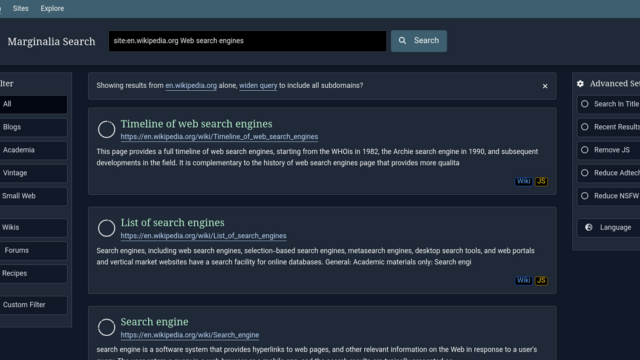The height and width of the screenshot is (360, 640).
Task: Enable the Recent Results option
Action: pyautogui.click(x=609, y=127)
